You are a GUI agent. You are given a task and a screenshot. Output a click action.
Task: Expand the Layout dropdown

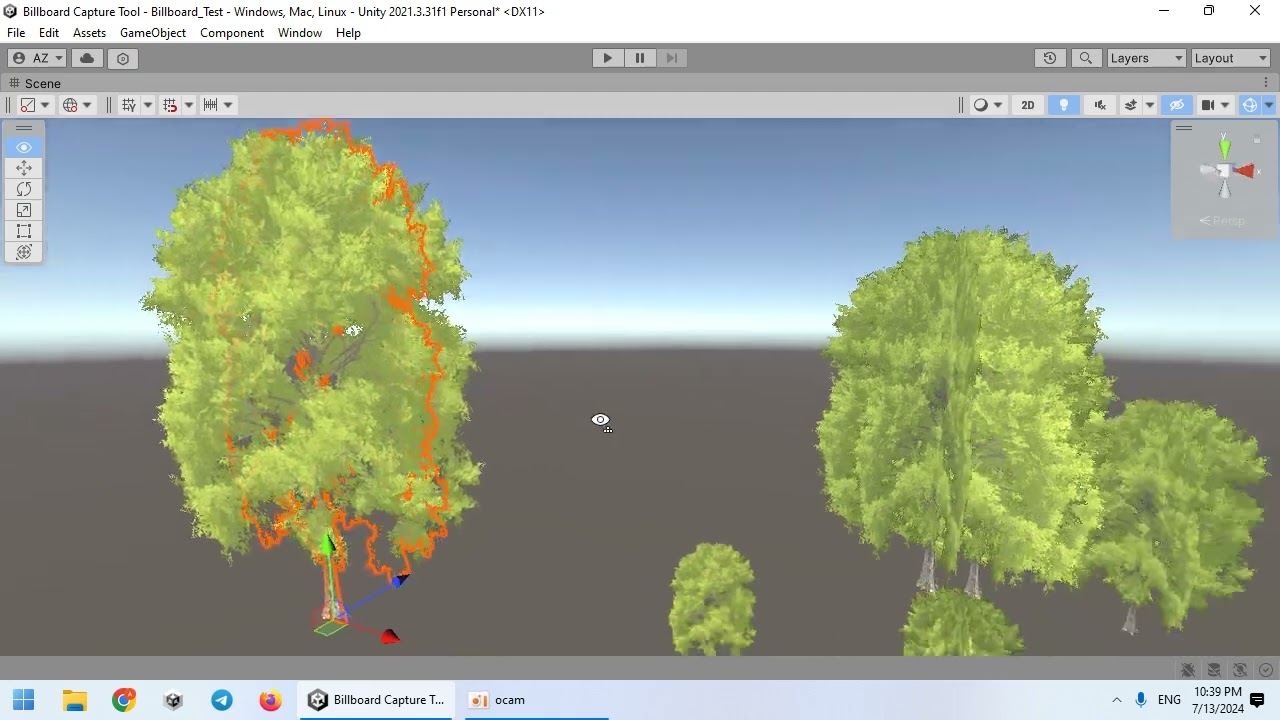tap(1231, 58)
